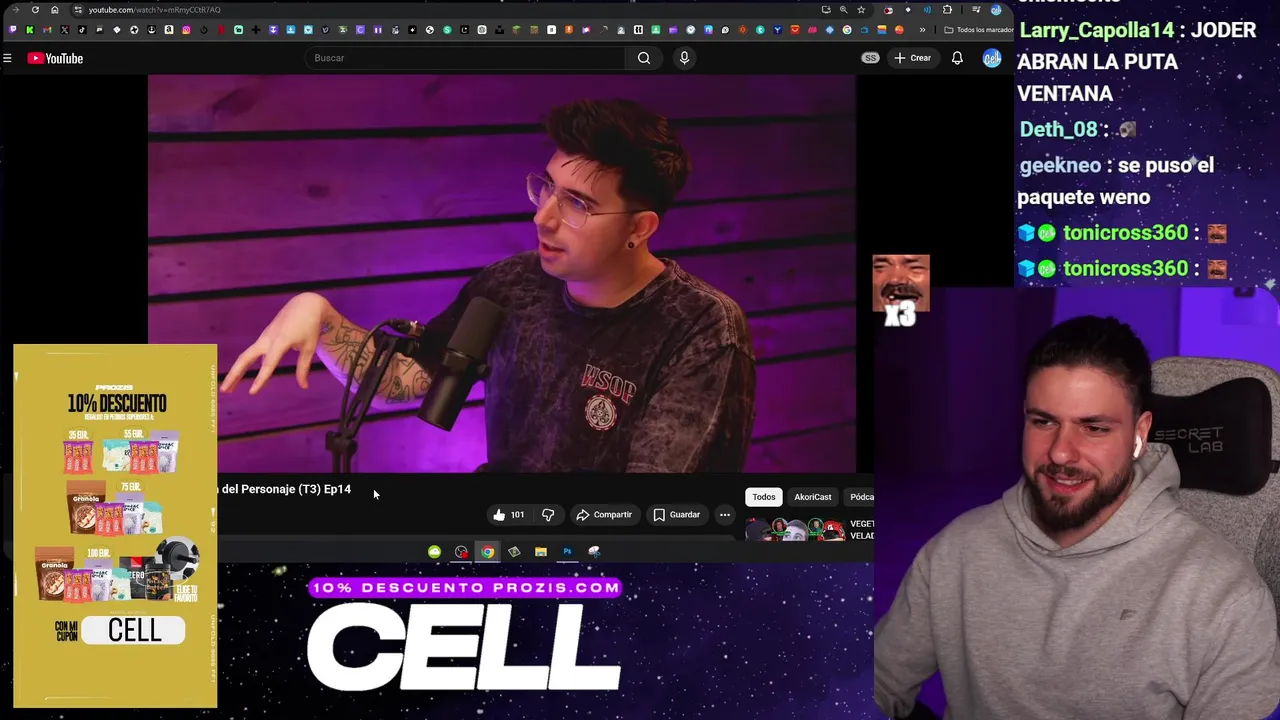This screenshot has height=720, width=1280.
Task: Click Larry_Capolla14 username in chat
Action: tap(1096, 30)
